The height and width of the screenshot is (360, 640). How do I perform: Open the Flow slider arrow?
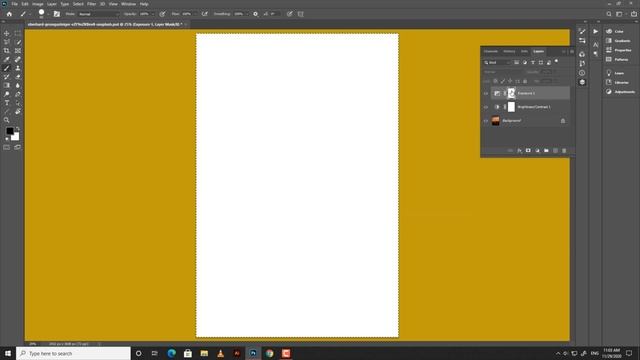[195, 14]
